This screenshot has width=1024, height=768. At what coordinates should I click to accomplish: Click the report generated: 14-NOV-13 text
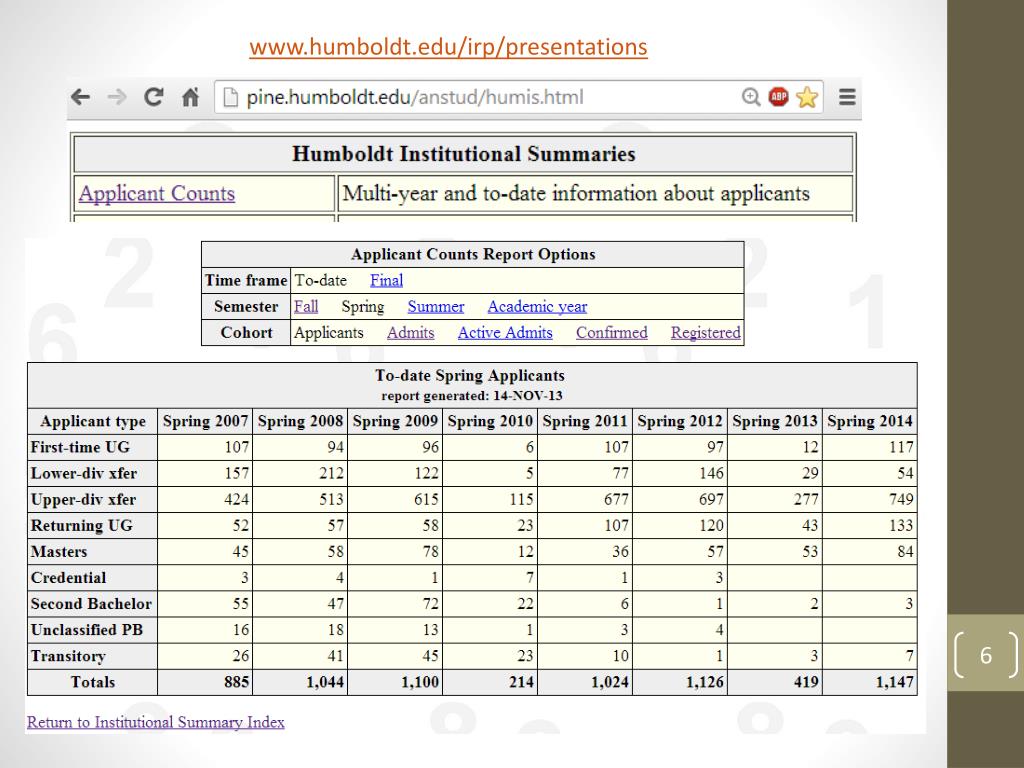(472, 396)
